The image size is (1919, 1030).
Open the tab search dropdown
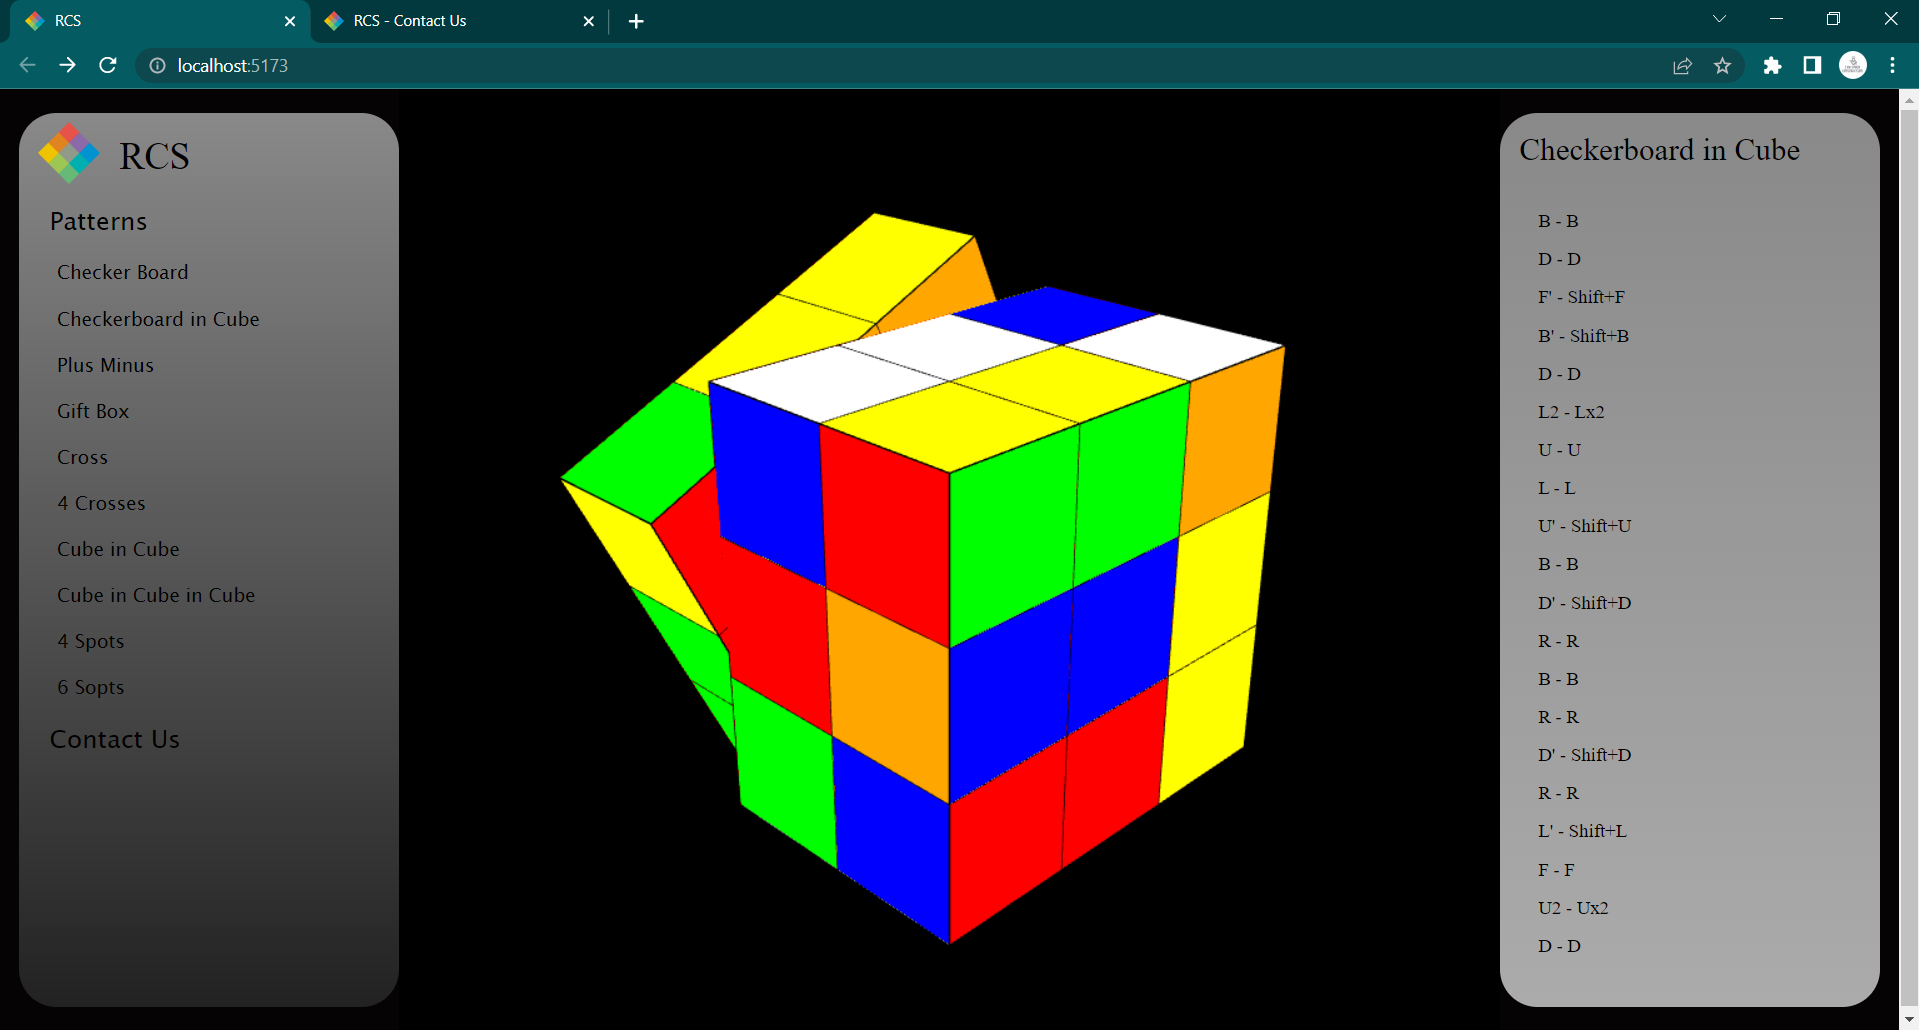[x=1718, y=18]
